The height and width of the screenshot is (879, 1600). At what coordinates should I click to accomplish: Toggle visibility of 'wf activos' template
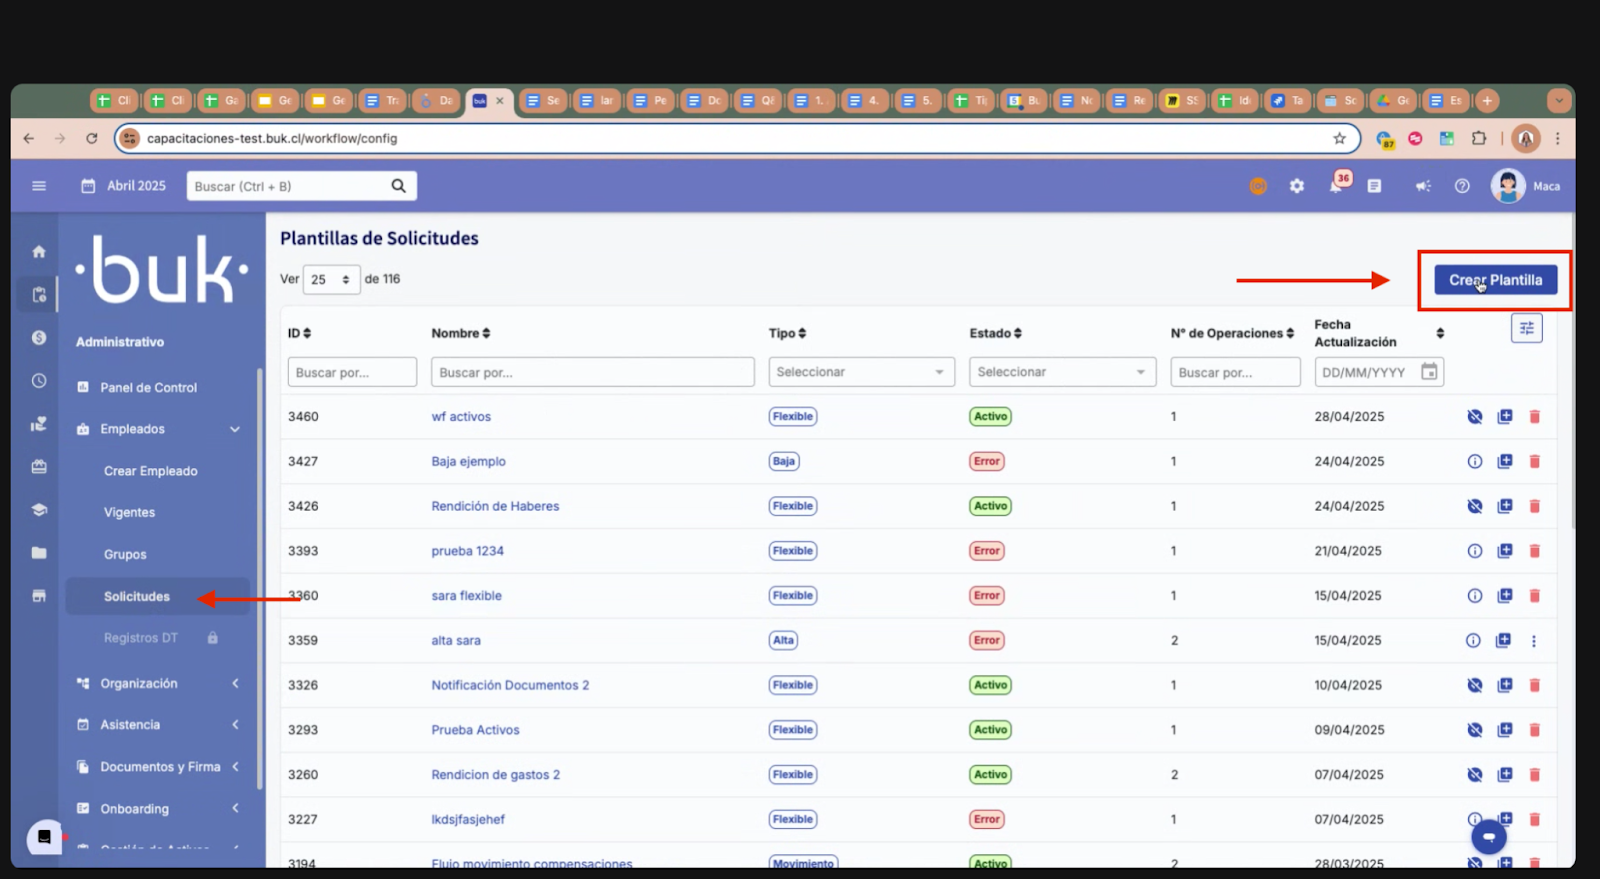(1474, 417)
